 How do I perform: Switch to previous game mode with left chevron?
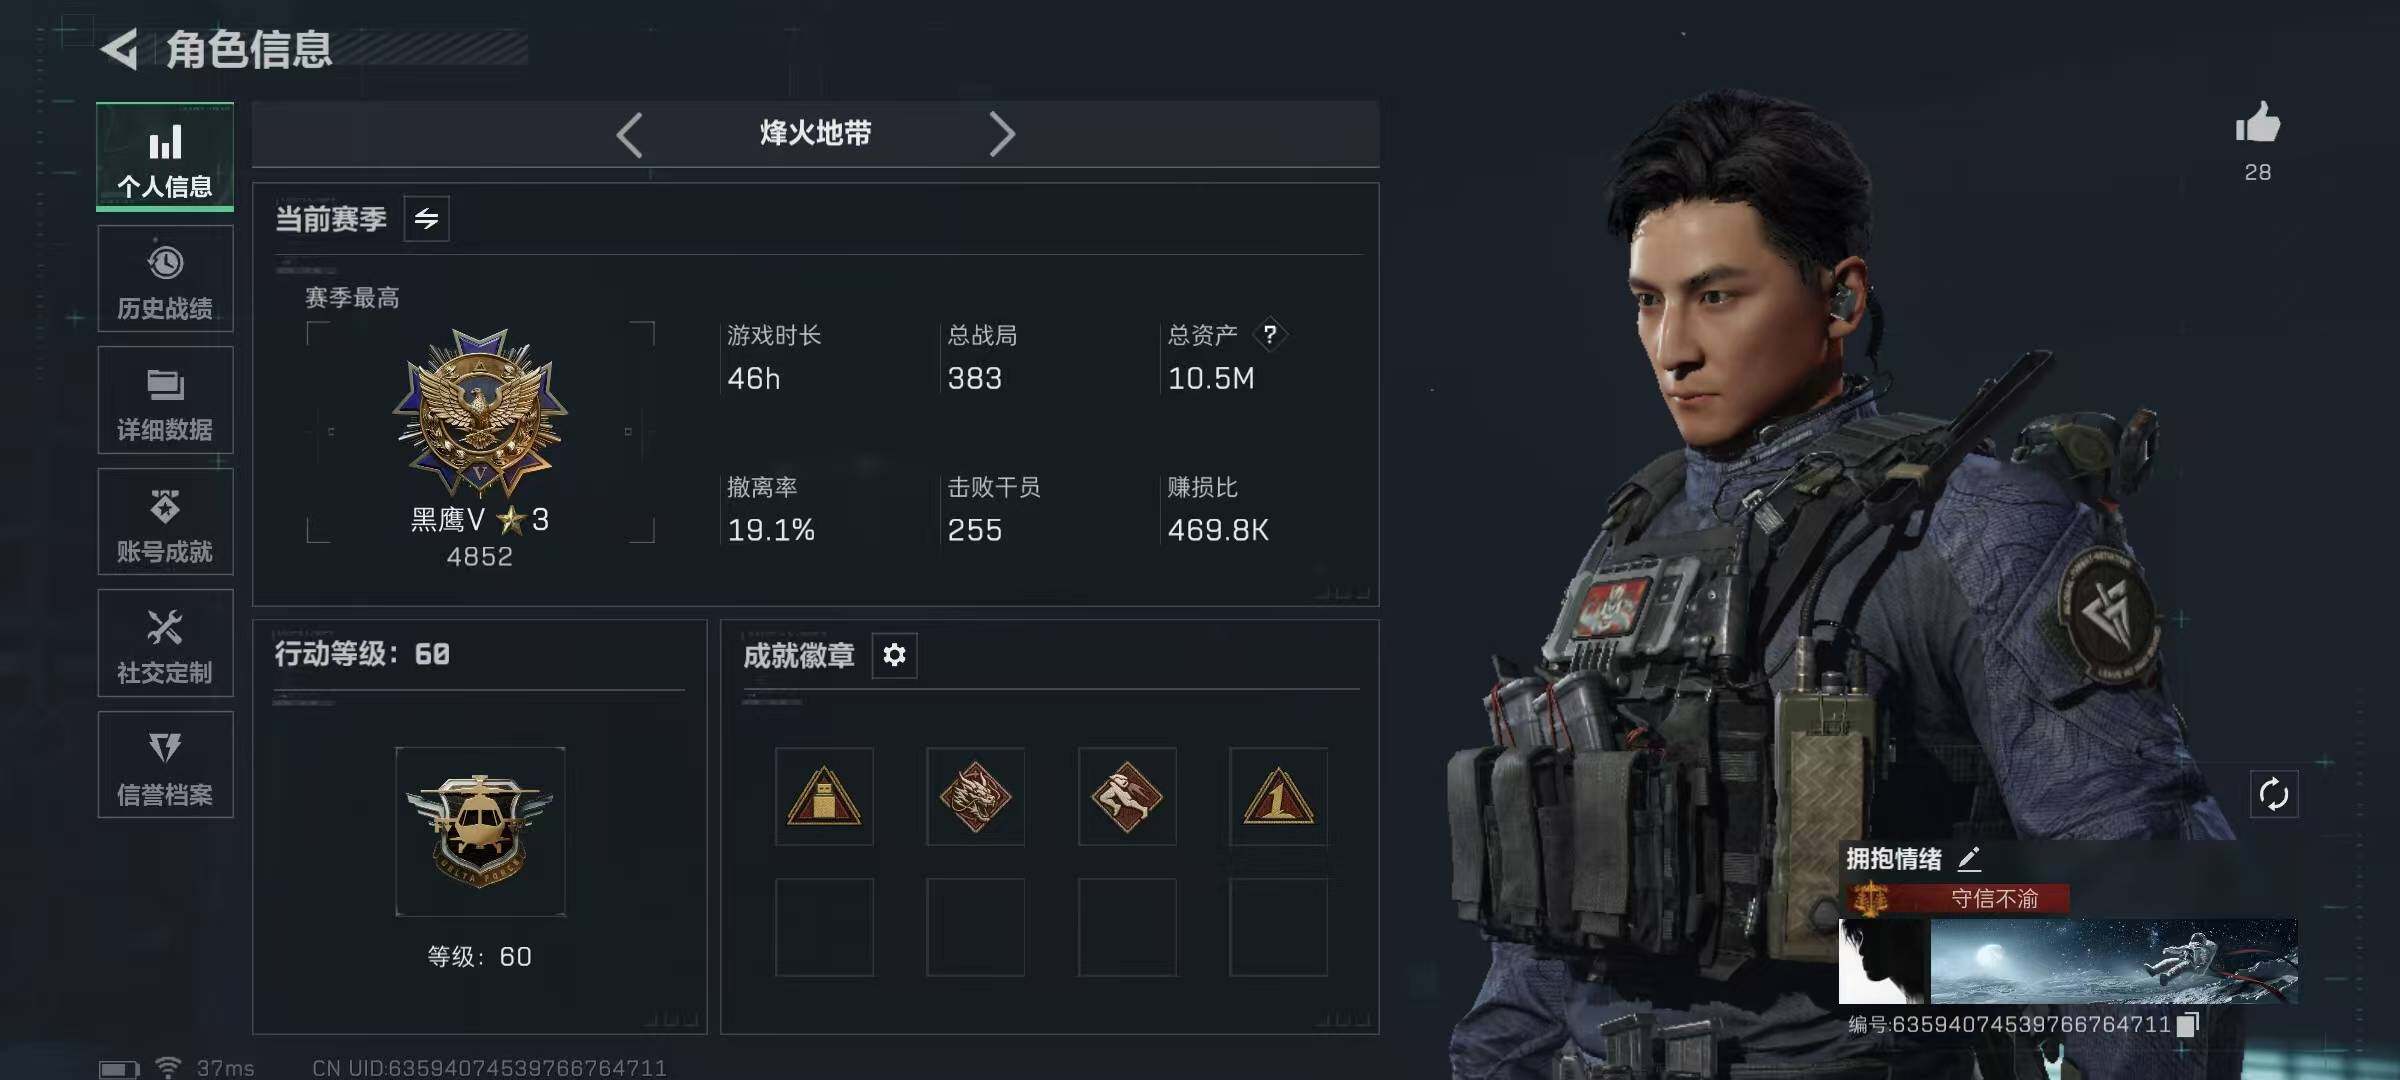point(629,134)
